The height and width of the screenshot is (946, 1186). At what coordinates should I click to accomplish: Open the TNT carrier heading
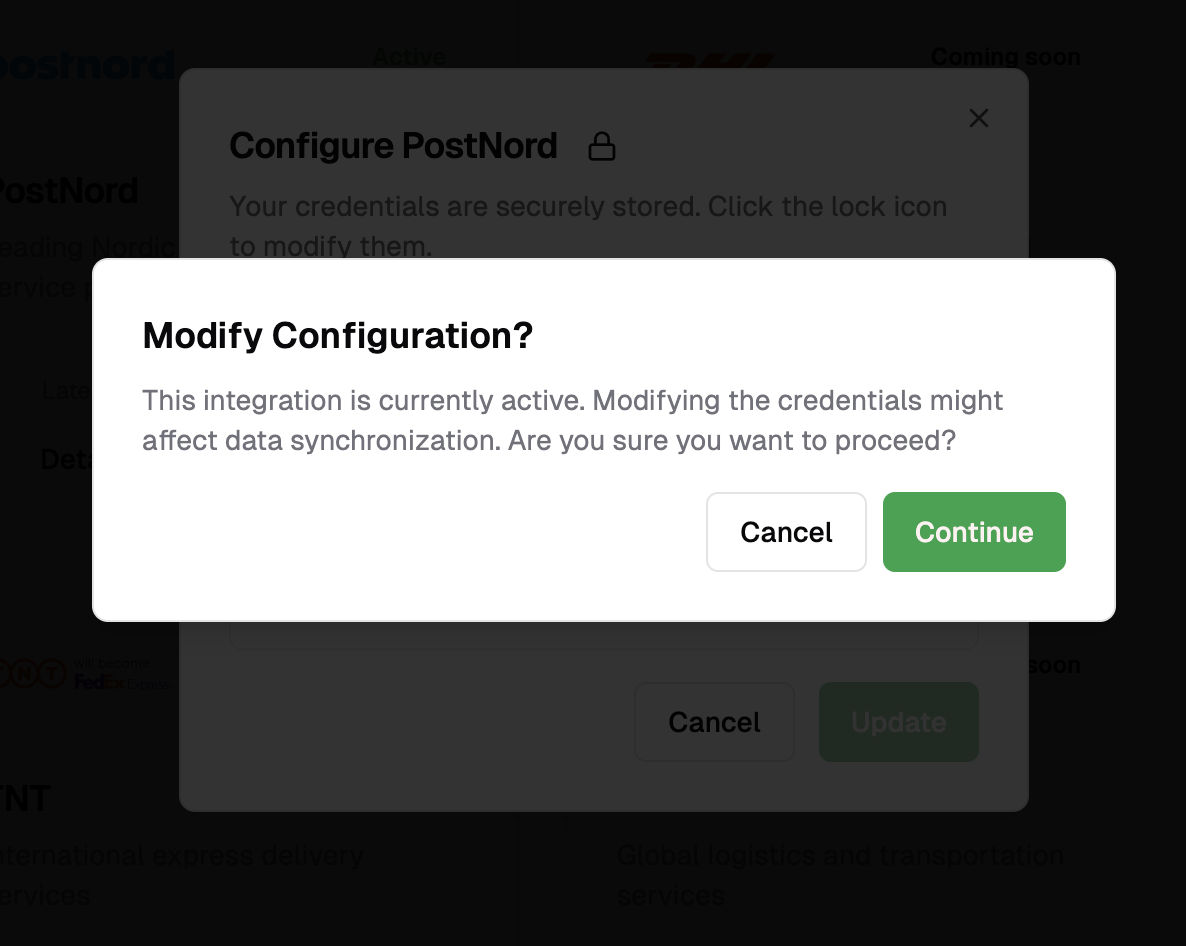25,798
